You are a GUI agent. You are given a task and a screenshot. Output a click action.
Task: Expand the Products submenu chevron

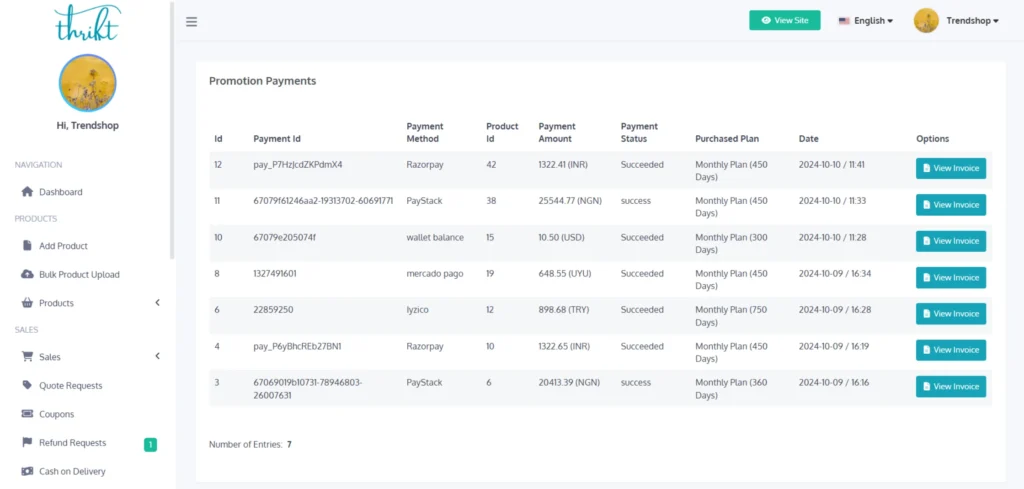click(x=157, y=303)
